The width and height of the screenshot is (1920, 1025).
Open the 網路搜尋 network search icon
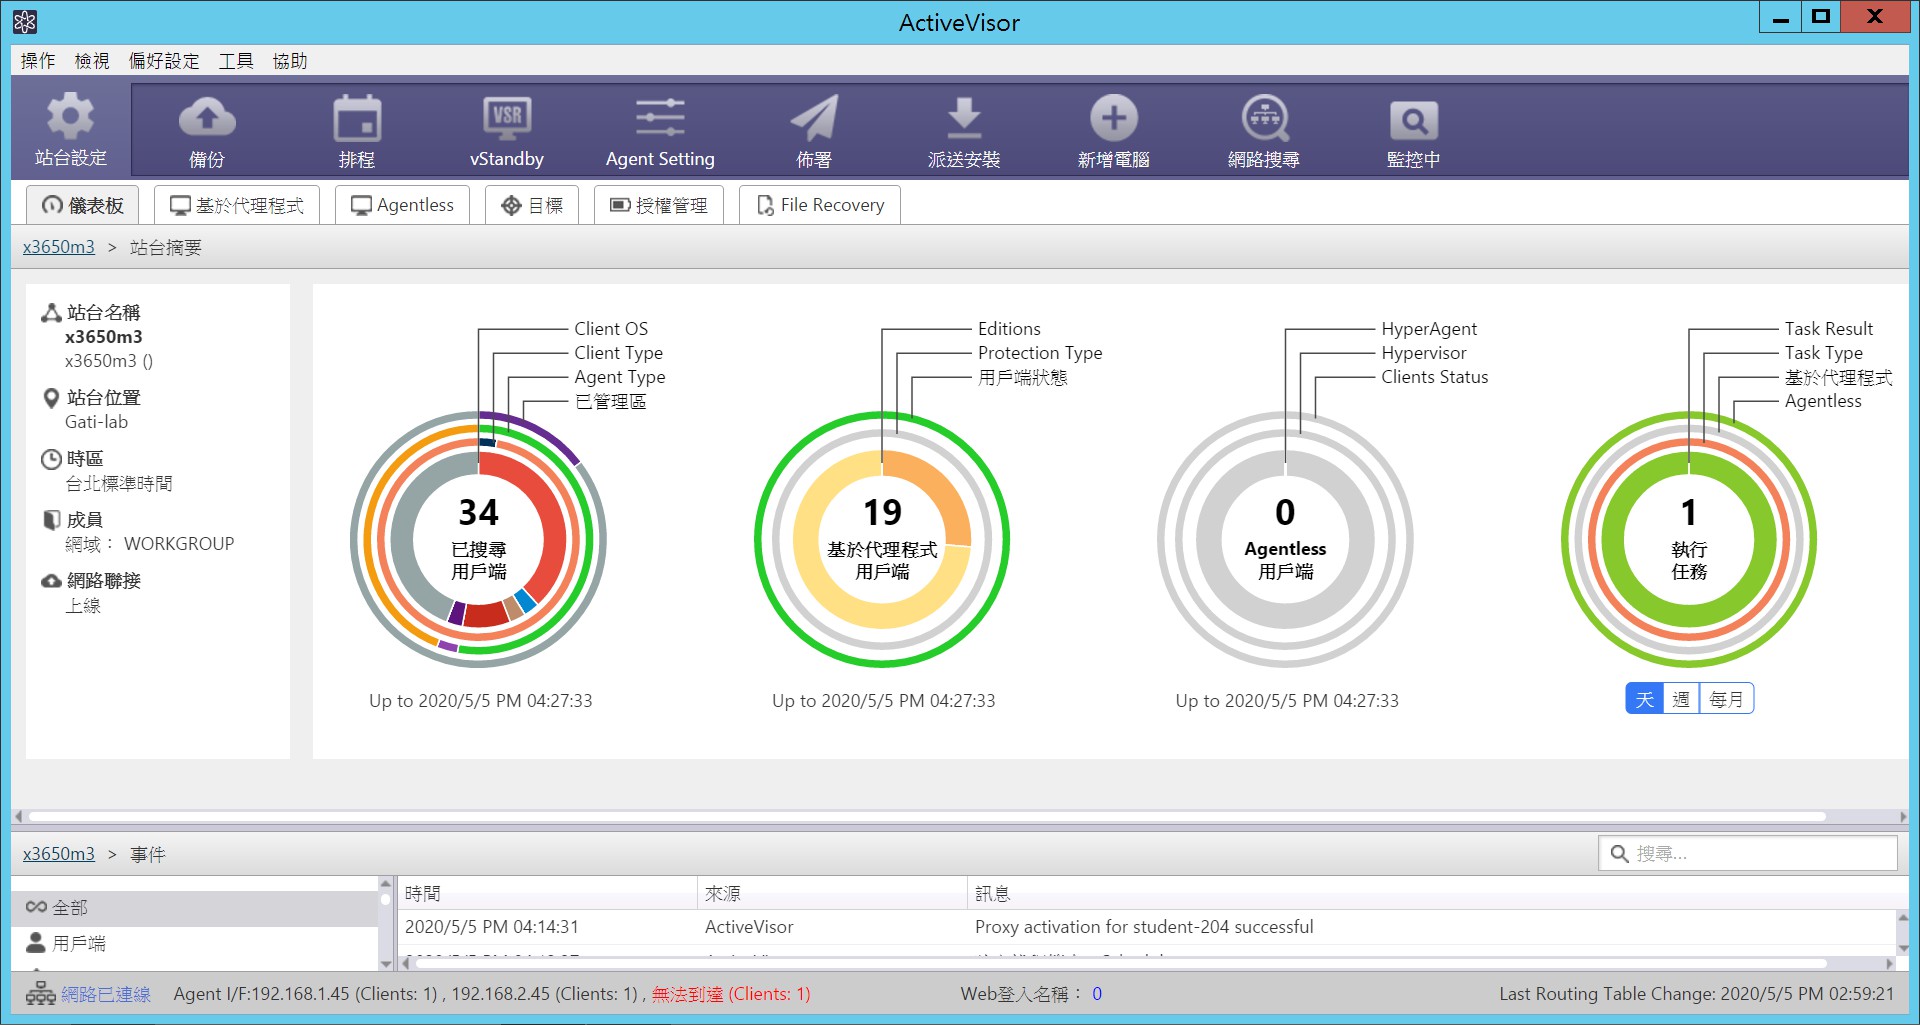point(1264,118)
